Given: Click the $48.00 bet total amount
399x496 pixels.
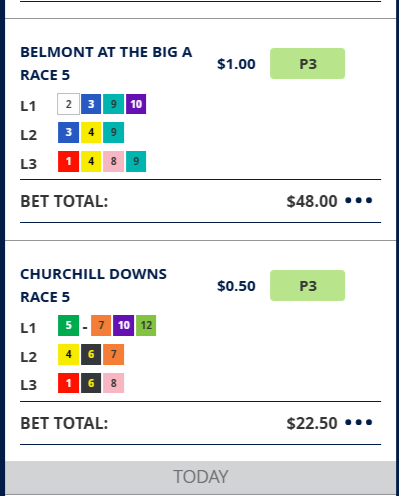Looking at the screenshot, I should [312, 201].
